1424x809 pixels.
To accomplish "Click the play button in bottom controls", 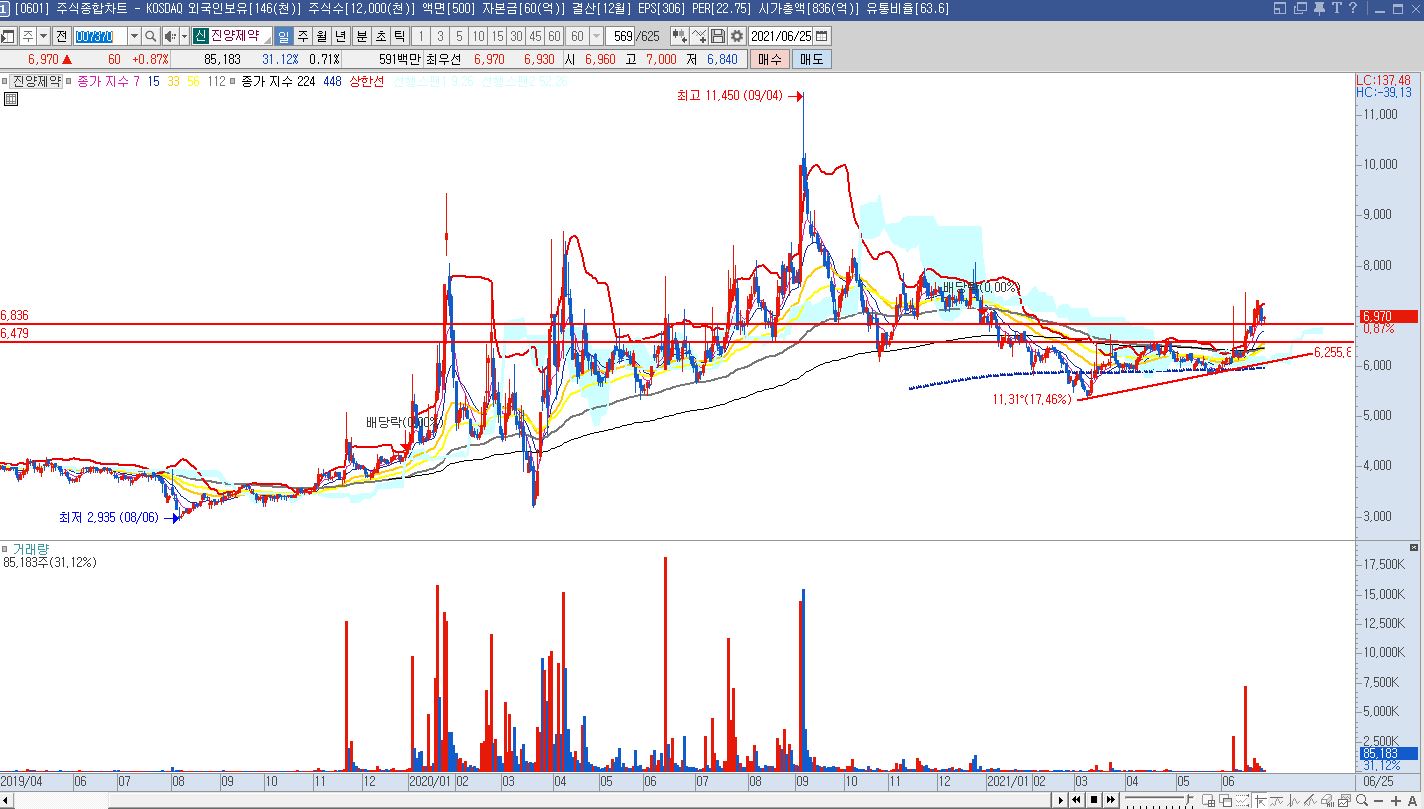I will [1060, 800].
